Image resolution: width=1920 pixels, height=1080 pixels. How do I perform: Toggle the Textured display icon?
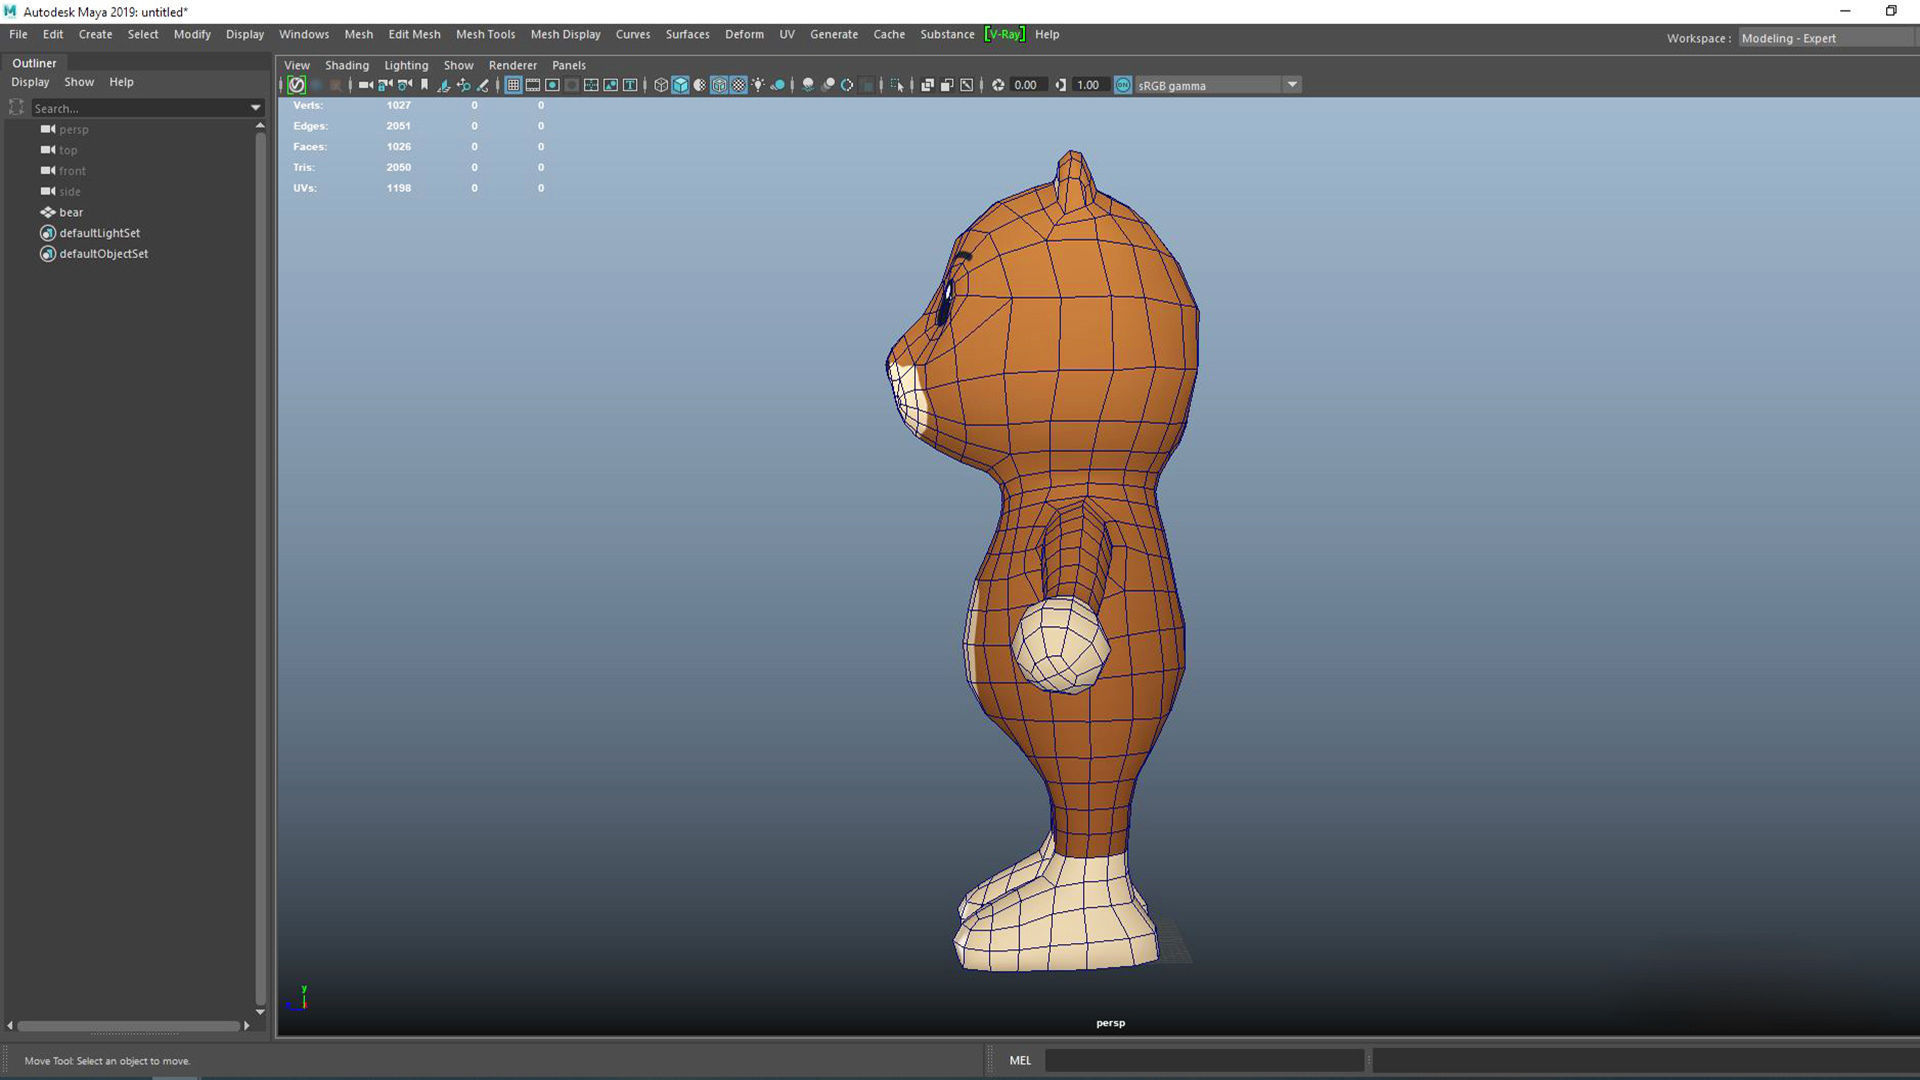point(738,85)
